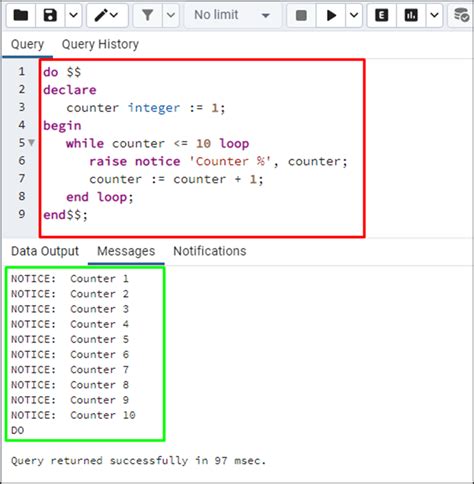Expand the save options dropdown arrow

73,15
